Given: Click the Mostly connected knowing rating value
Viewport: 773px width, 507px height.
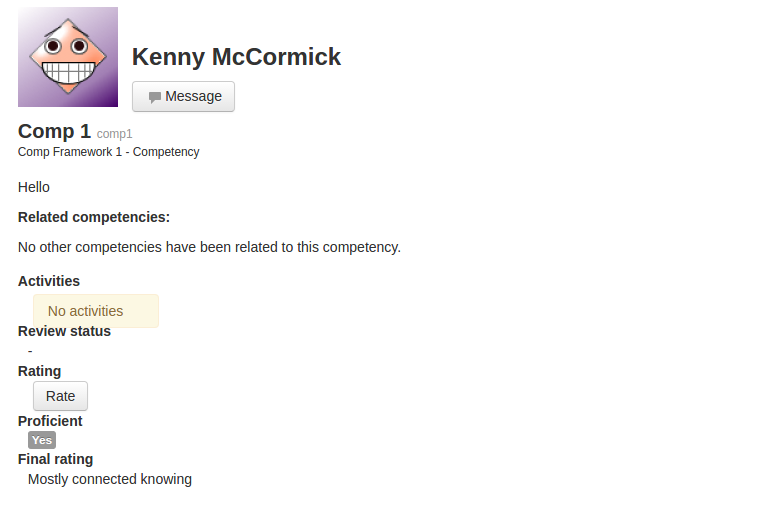Looking at the screenshot, I should (109, 479).
